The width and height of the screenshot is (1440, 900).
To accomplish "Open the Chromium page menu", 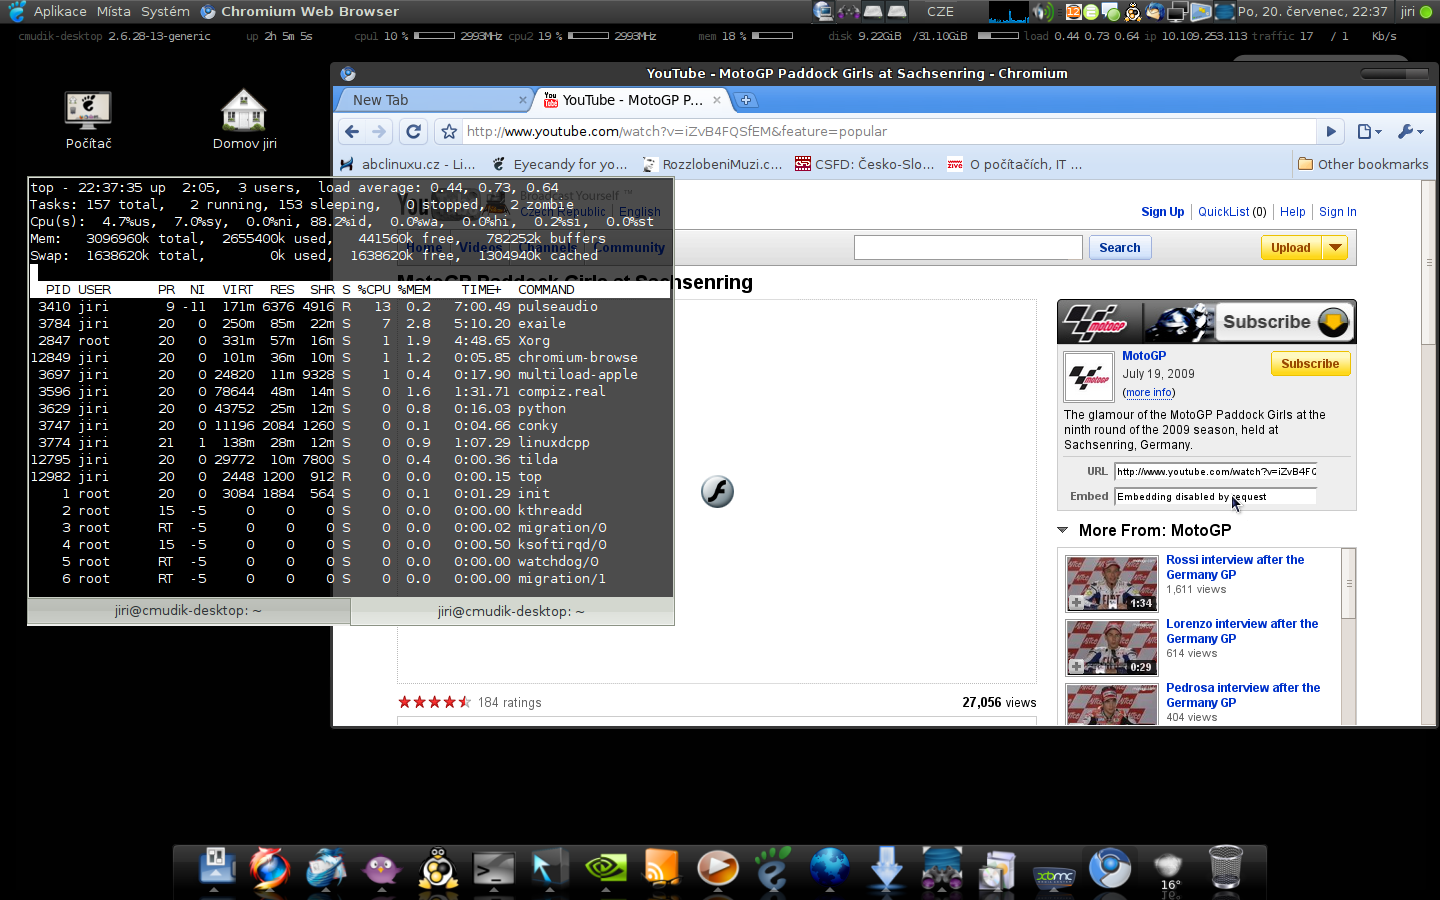I will coord(1369,131).
